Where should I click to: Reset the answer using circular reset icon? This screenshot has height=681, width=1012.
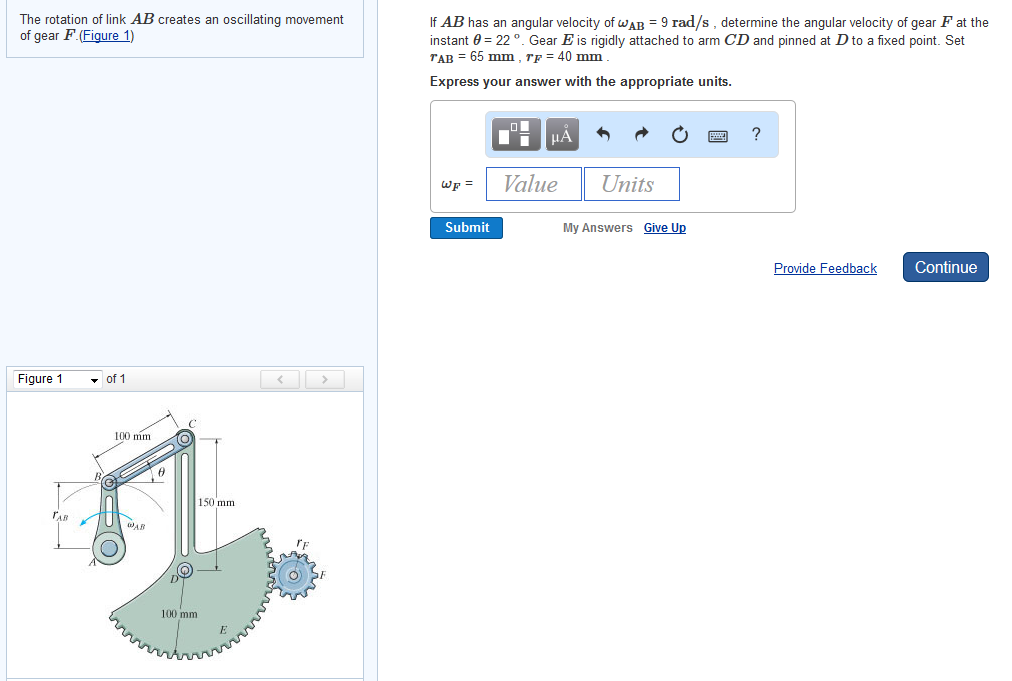click(x=679, y=133)
